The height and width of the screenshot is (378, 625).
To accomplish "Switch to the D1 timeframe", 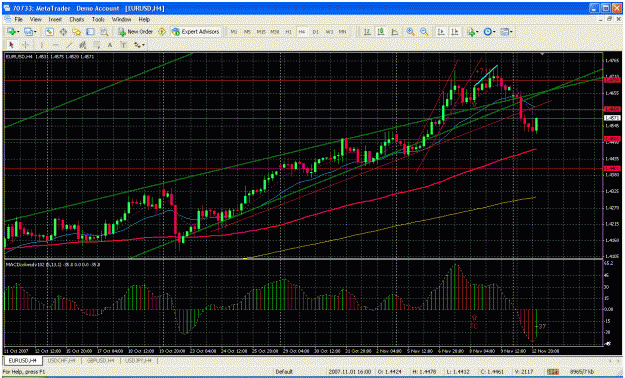I will pos(316,32).
